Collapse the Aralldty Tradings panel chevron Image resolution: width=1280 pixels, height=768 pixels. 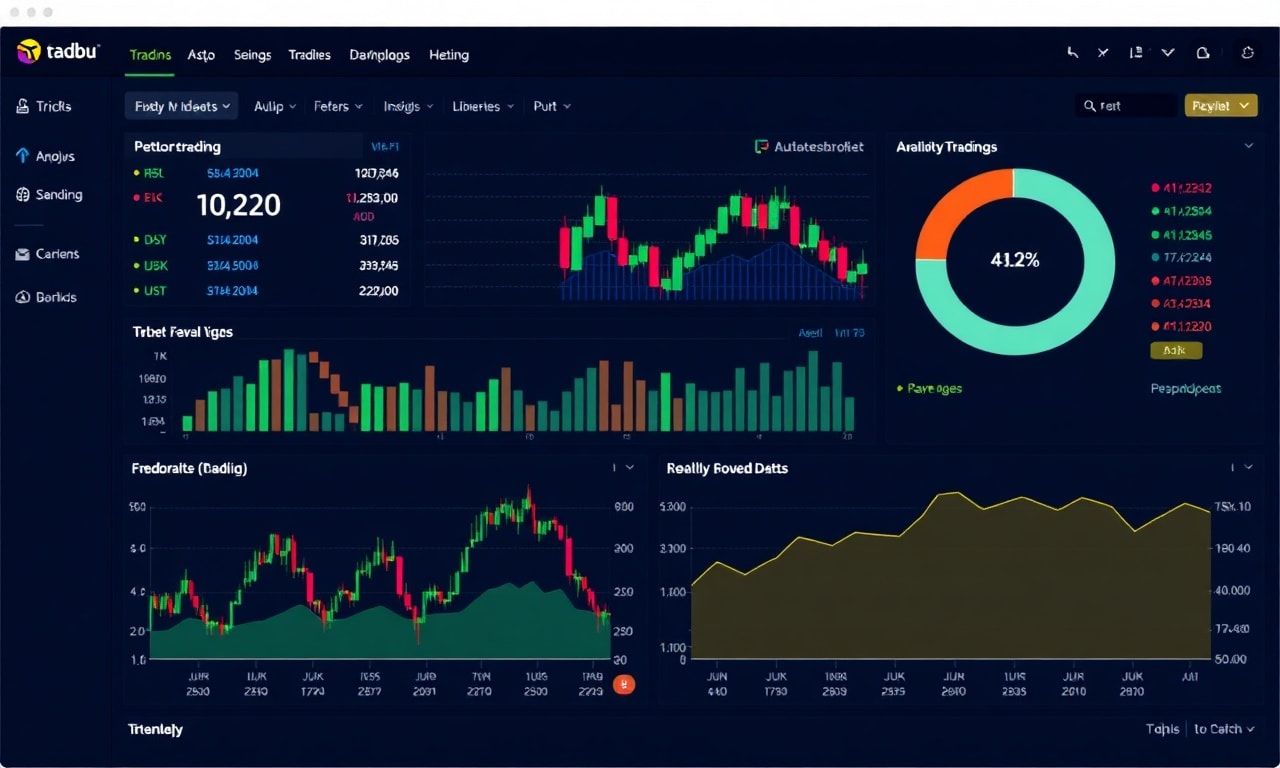(1248, 146)
